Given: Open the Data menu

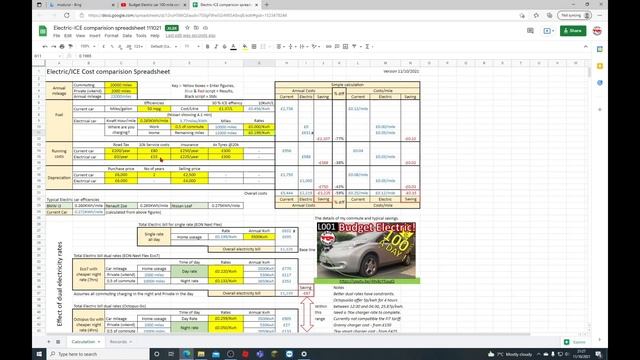Looking at the screenshot, I should point(127,36).
